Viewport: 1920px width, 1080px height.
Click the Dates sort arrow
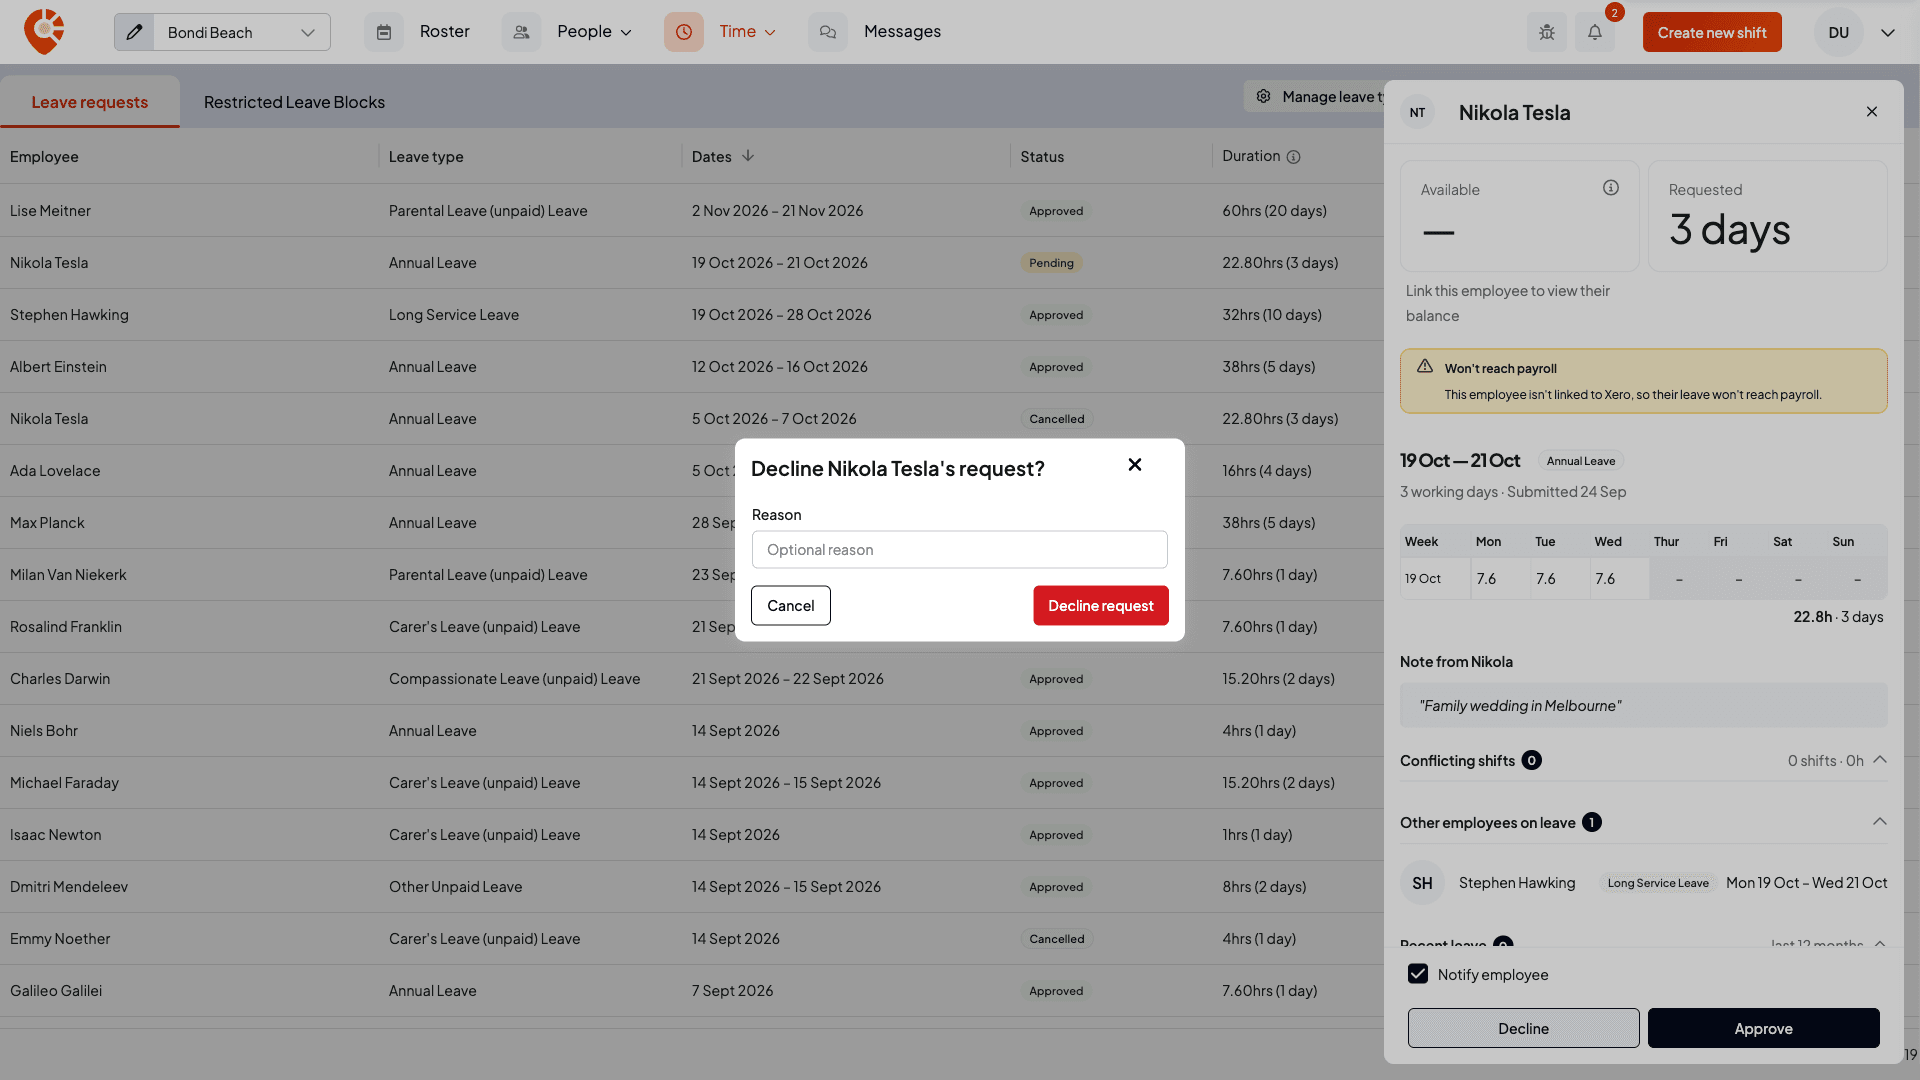(748, 156)
